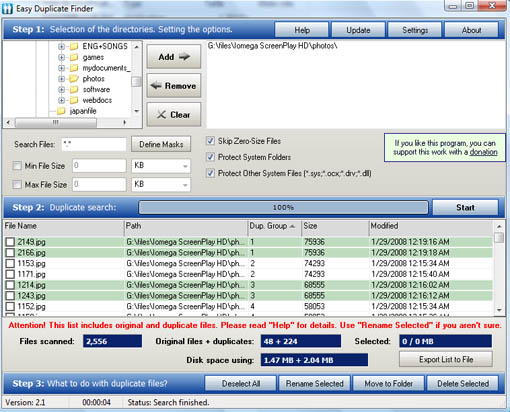Enable the Max File Size checkbox
This screenshot has width=510, height=412.
pyautogui.click(x=17, y=184)
